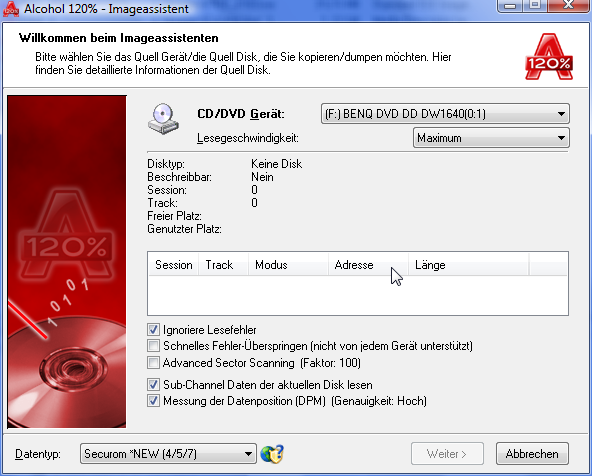Viewport: 592px width, 476px height.
Task: Minimize the Imageassistent window
Action: pos(510,5)
